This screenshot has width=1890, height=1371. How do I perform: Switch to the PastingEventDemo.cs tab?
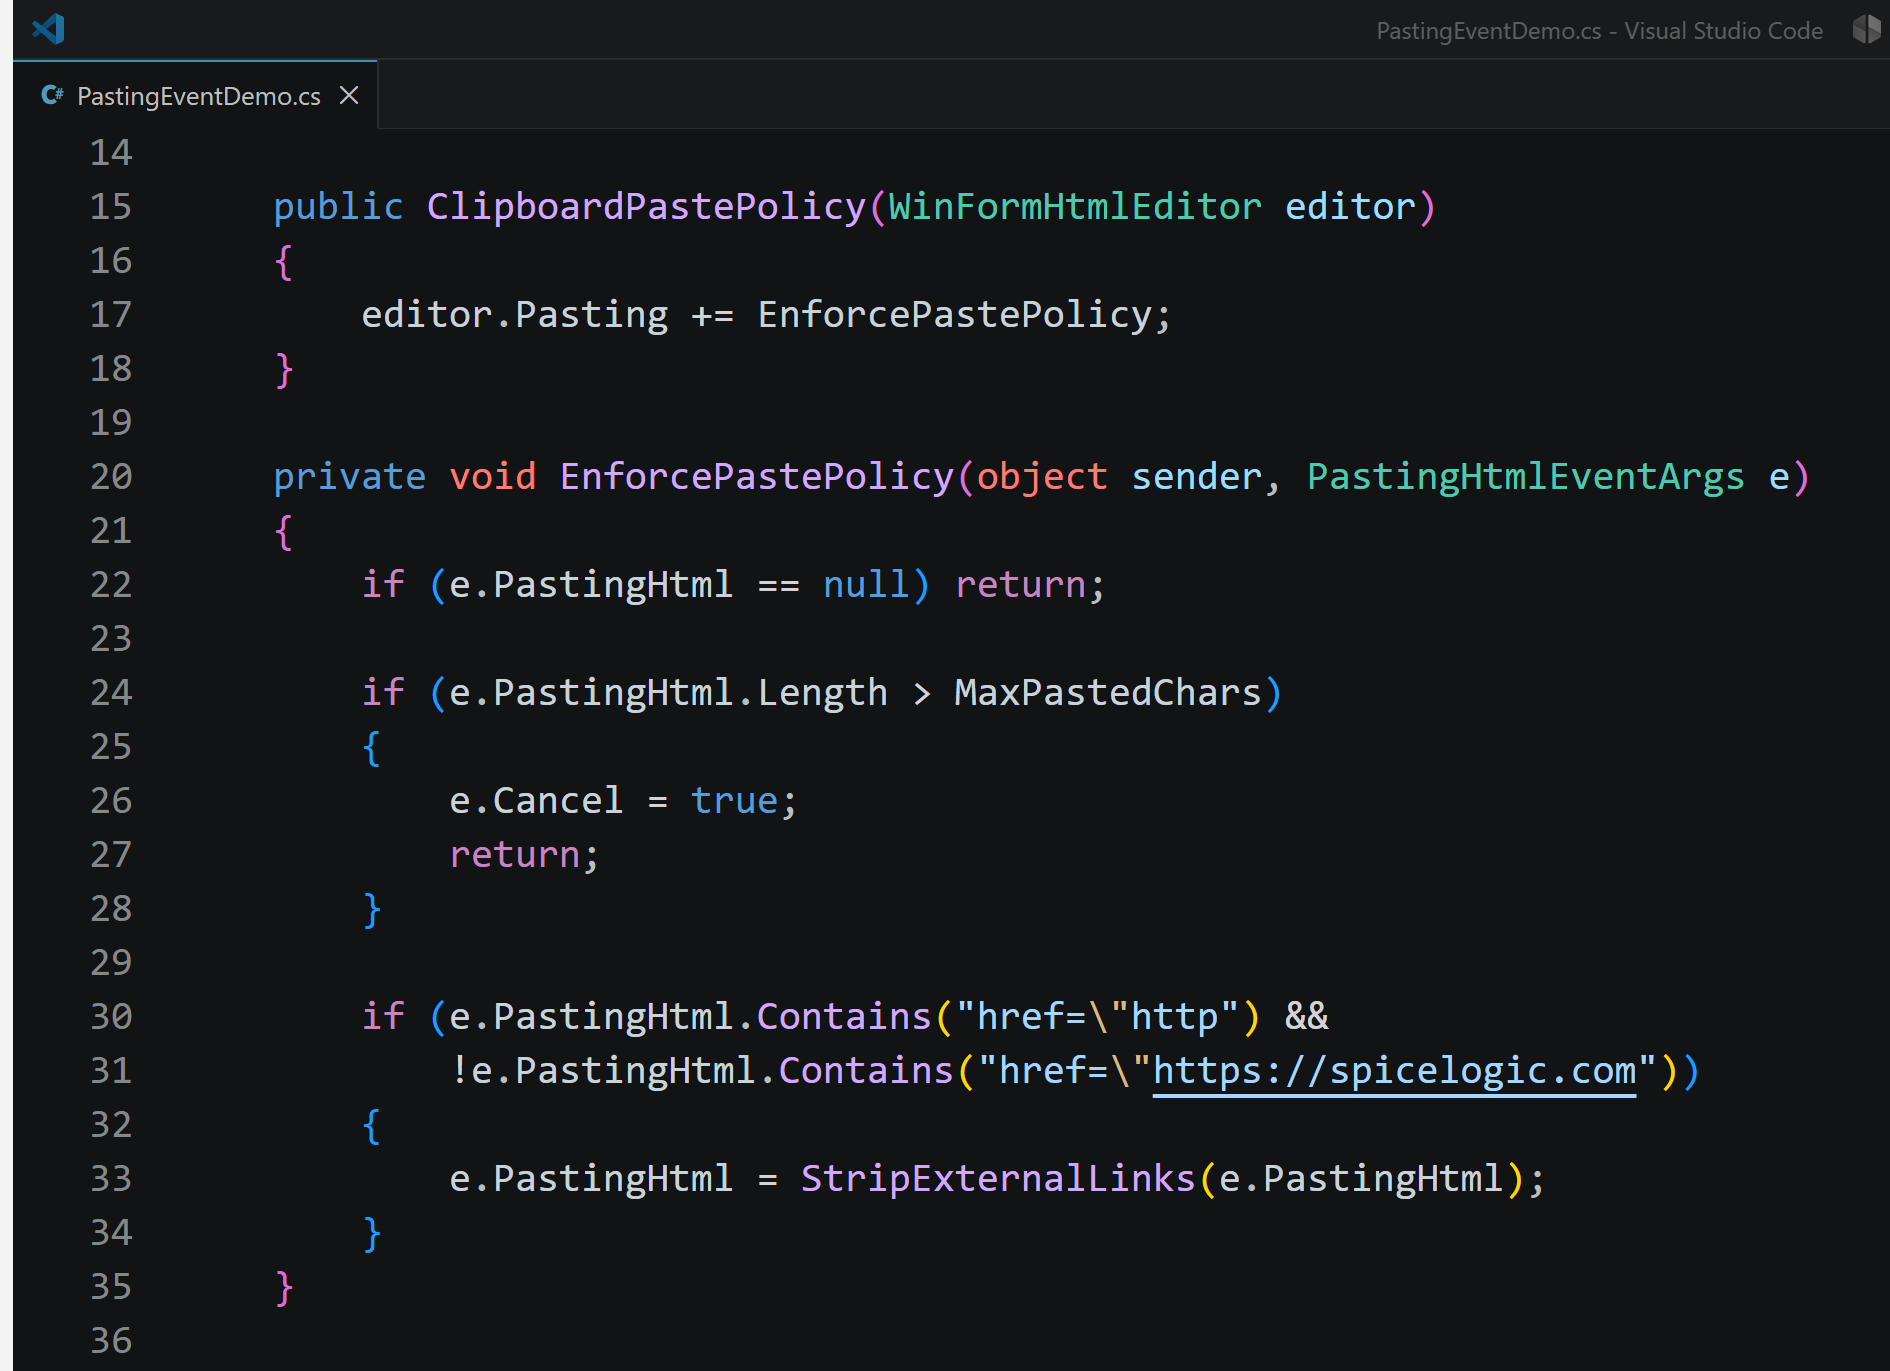coord(198,95)
